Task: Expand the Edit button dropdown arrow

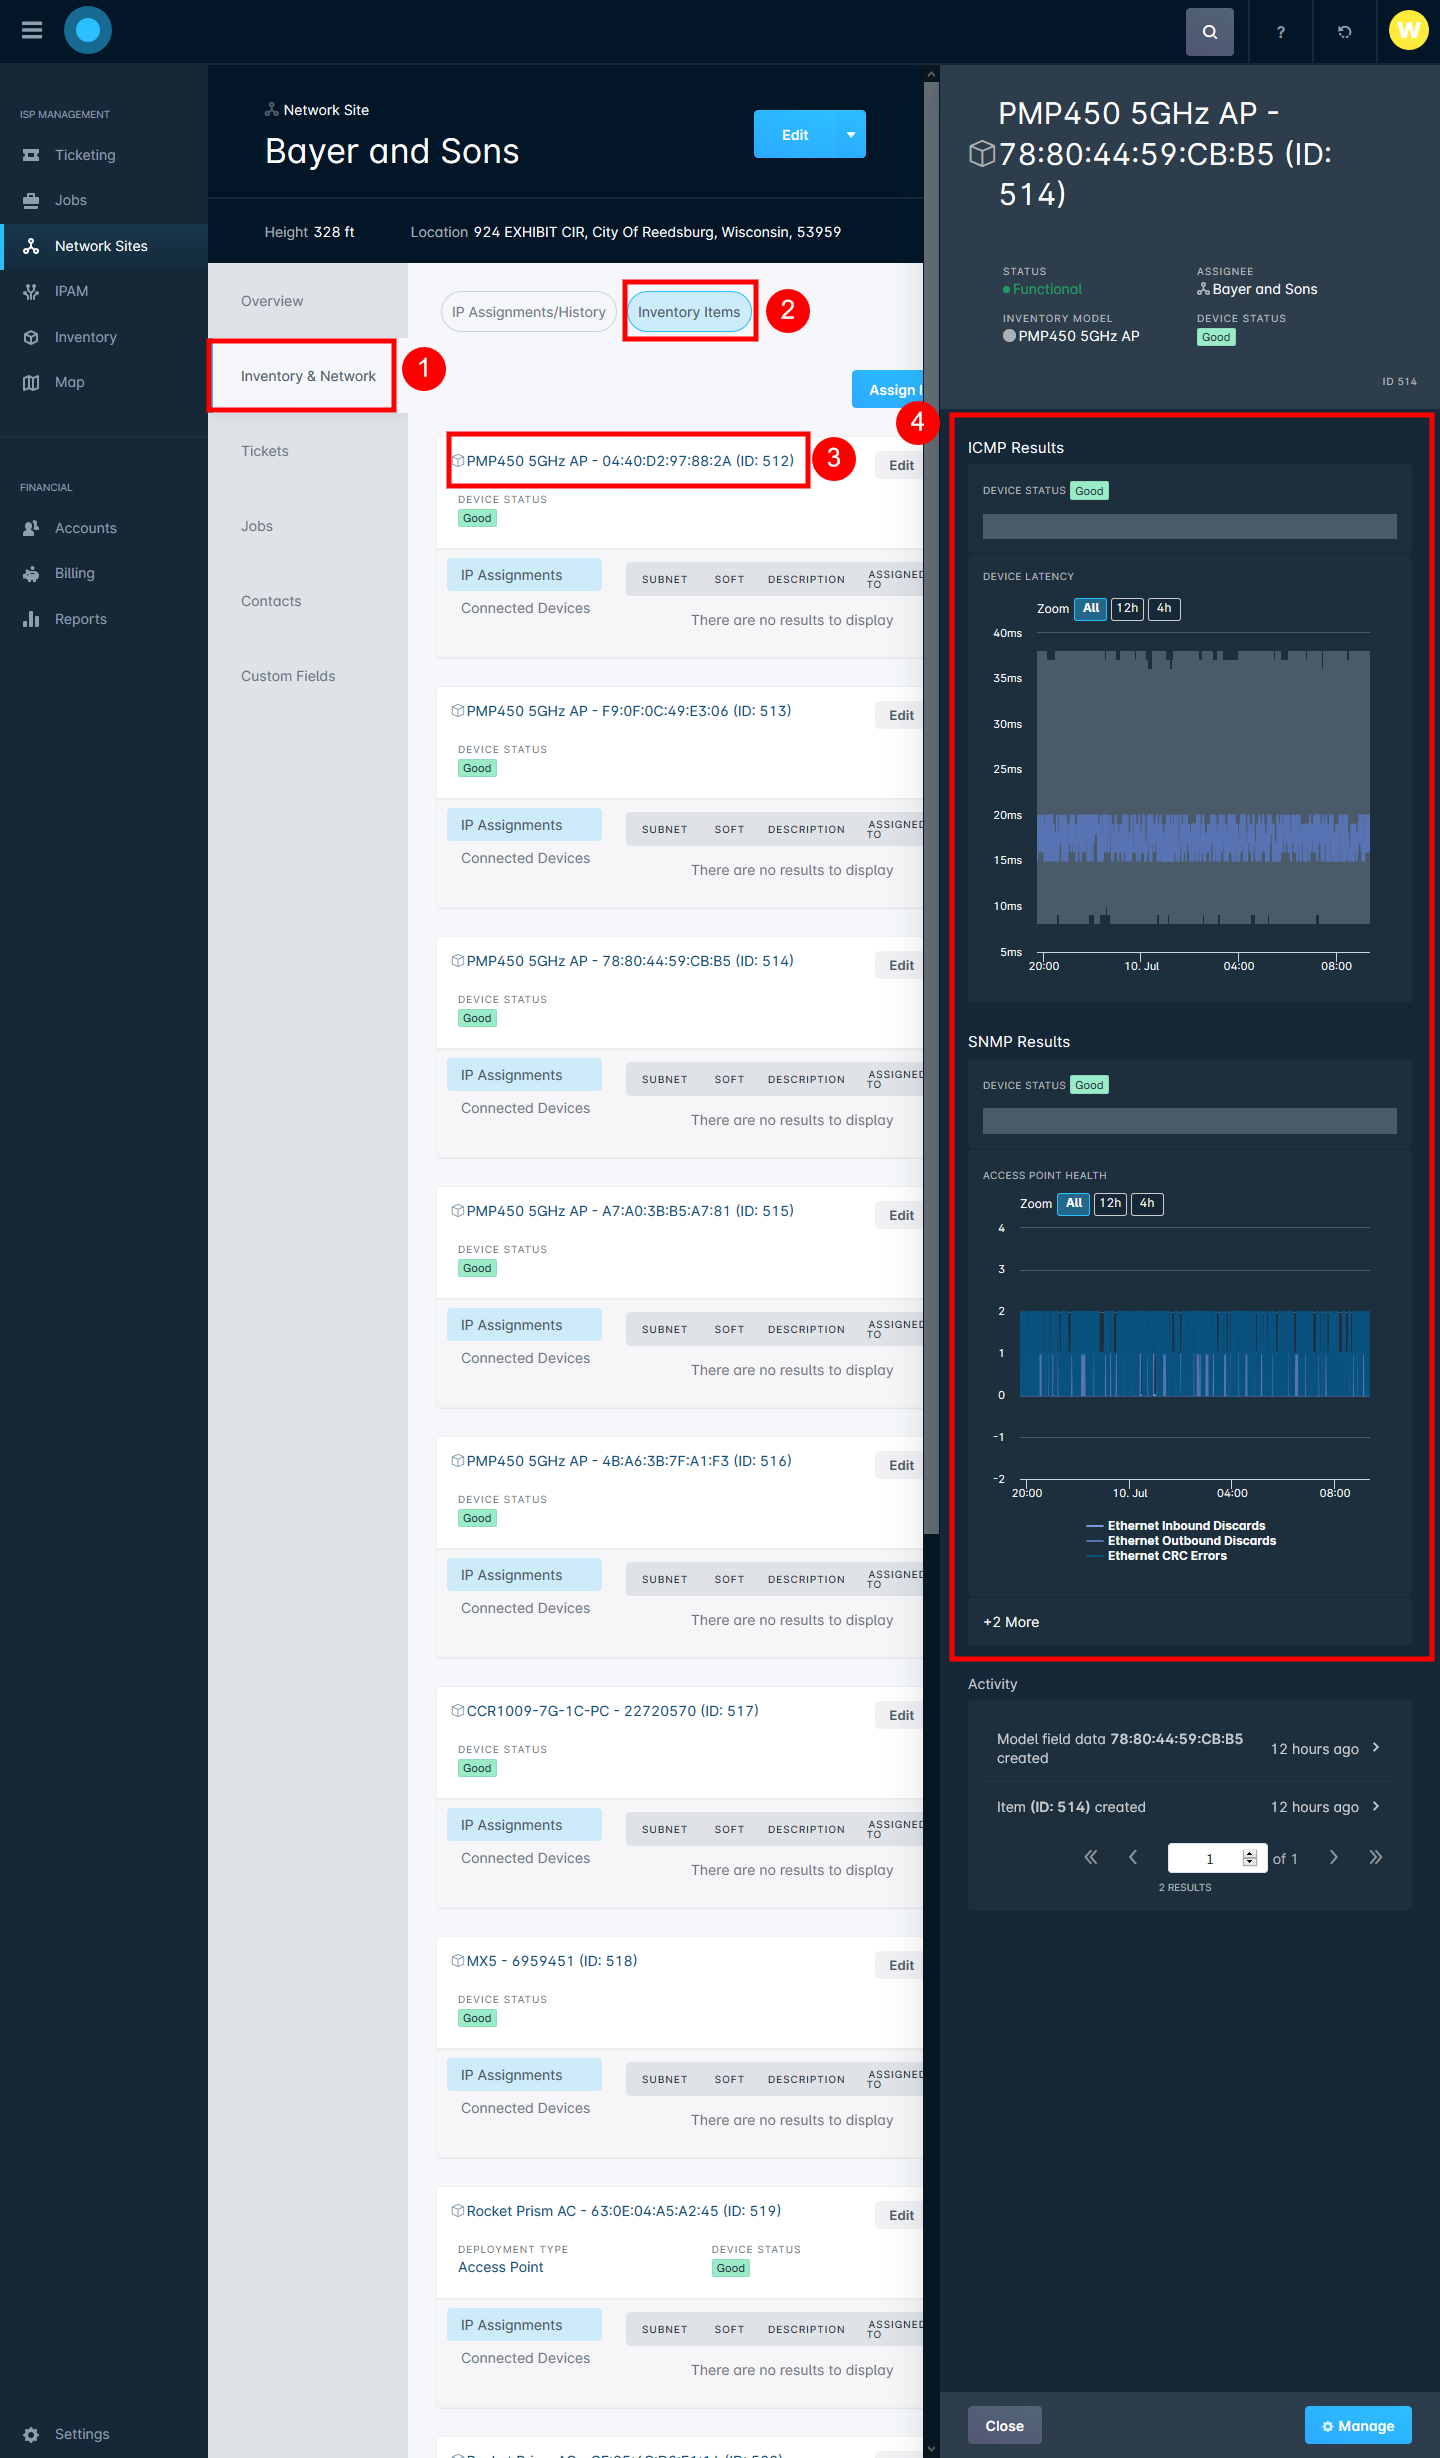Action: [x=851, y=134]
